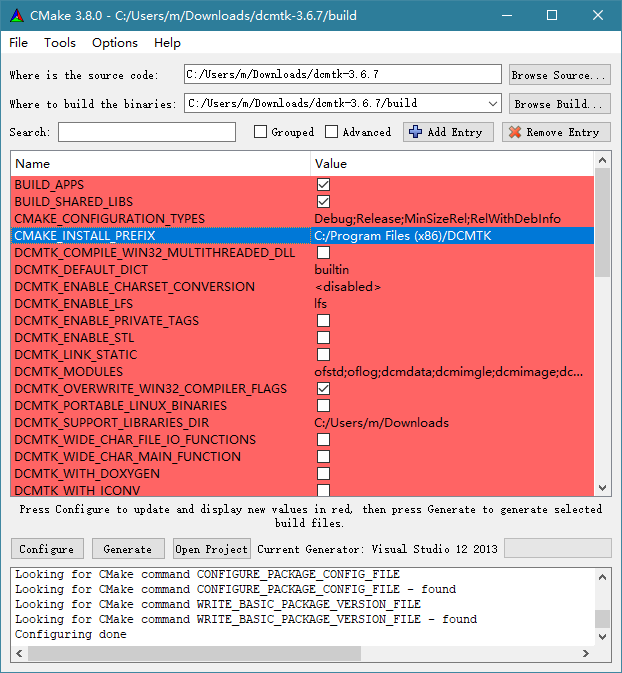The image size is (622, 673).
Task: Uncheck the BUILD_APPS option
Action: tap(323, 185)
